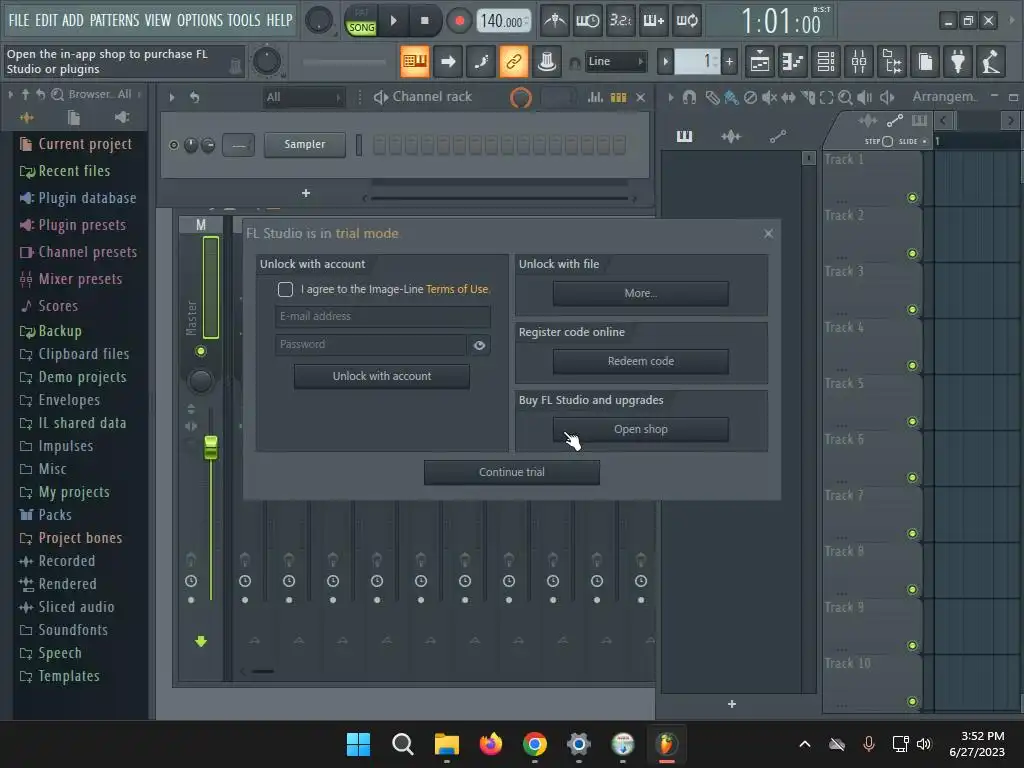Focus the Password field
The image size is (1024, 768).
(x=370, y=344)
